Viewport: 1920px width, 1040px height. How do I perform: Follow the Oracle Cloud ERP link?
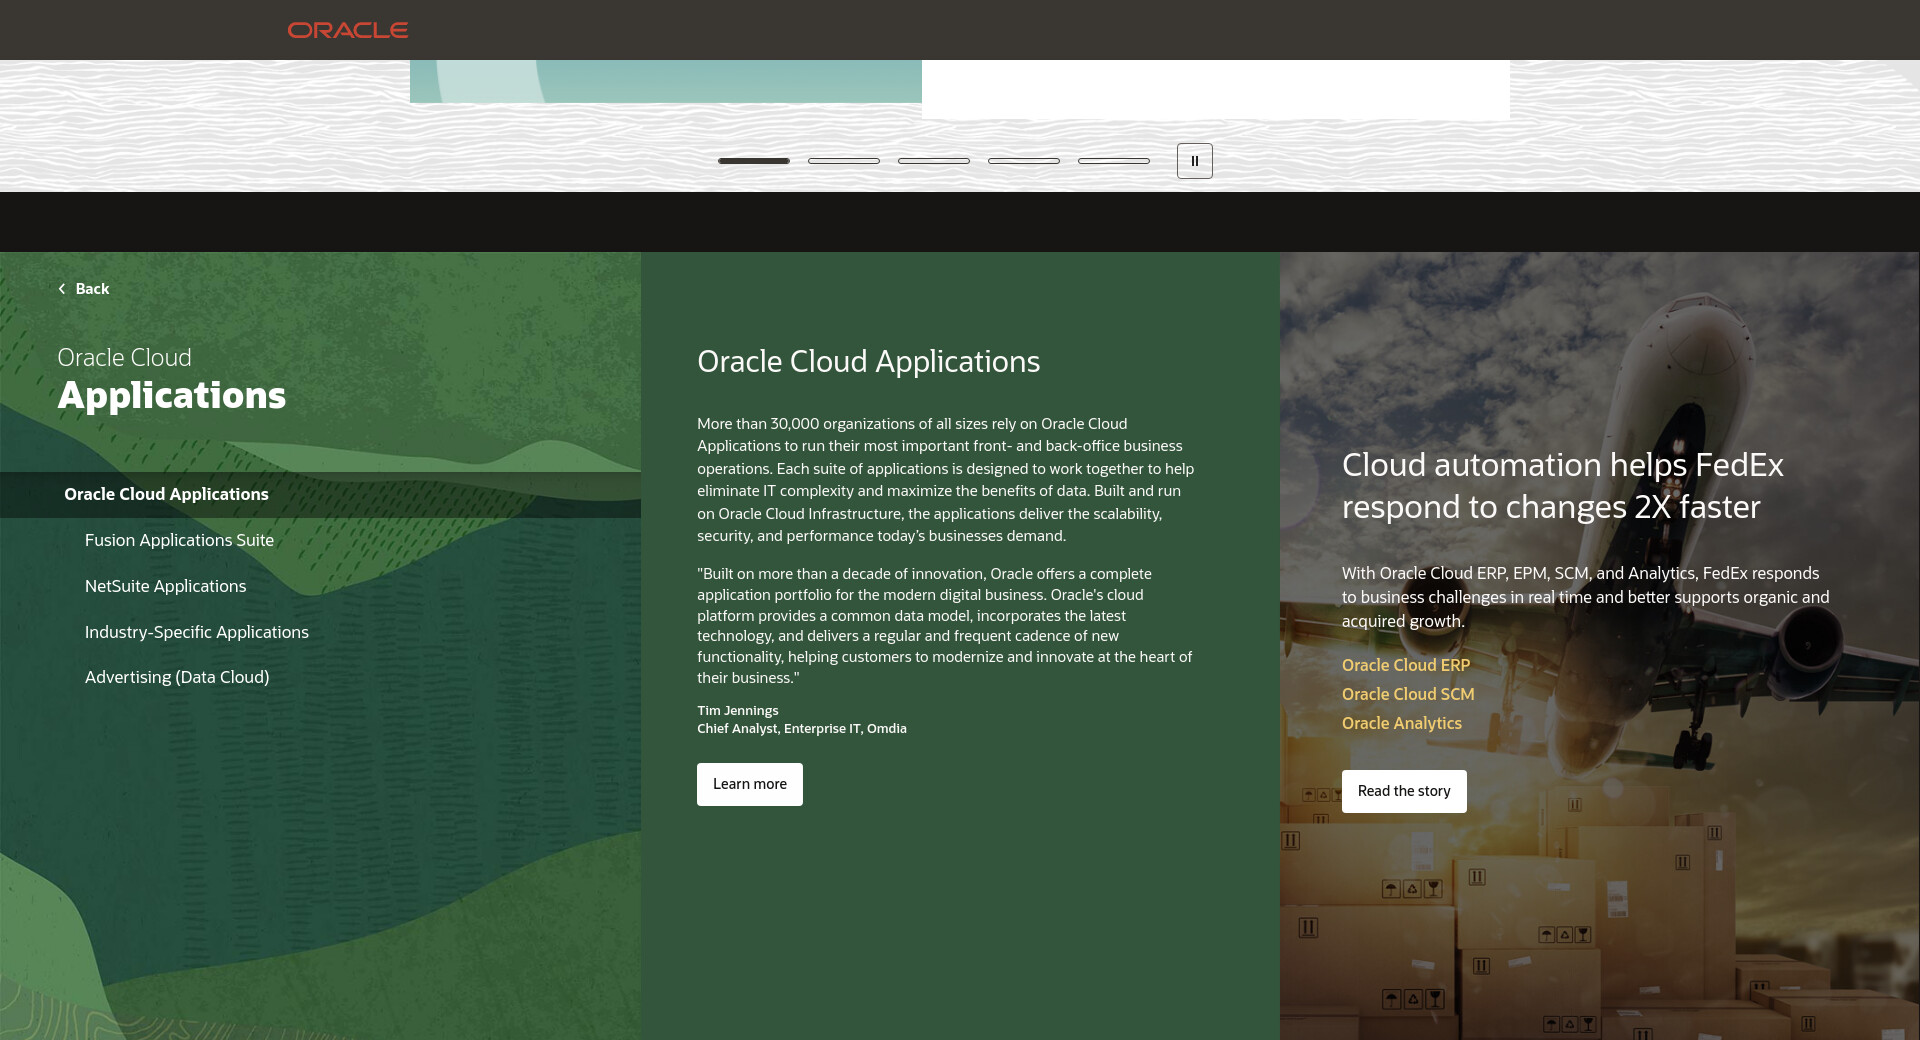tap(1405, 665)
